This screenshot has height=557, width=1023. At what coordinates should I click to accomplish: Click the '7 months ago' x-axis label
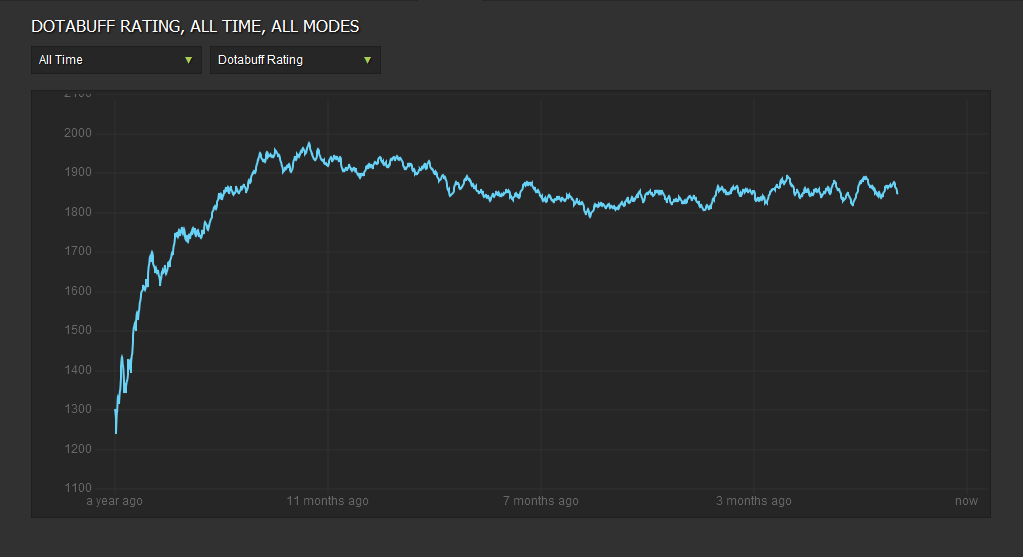pyautogui.click(x=541, y=501)
